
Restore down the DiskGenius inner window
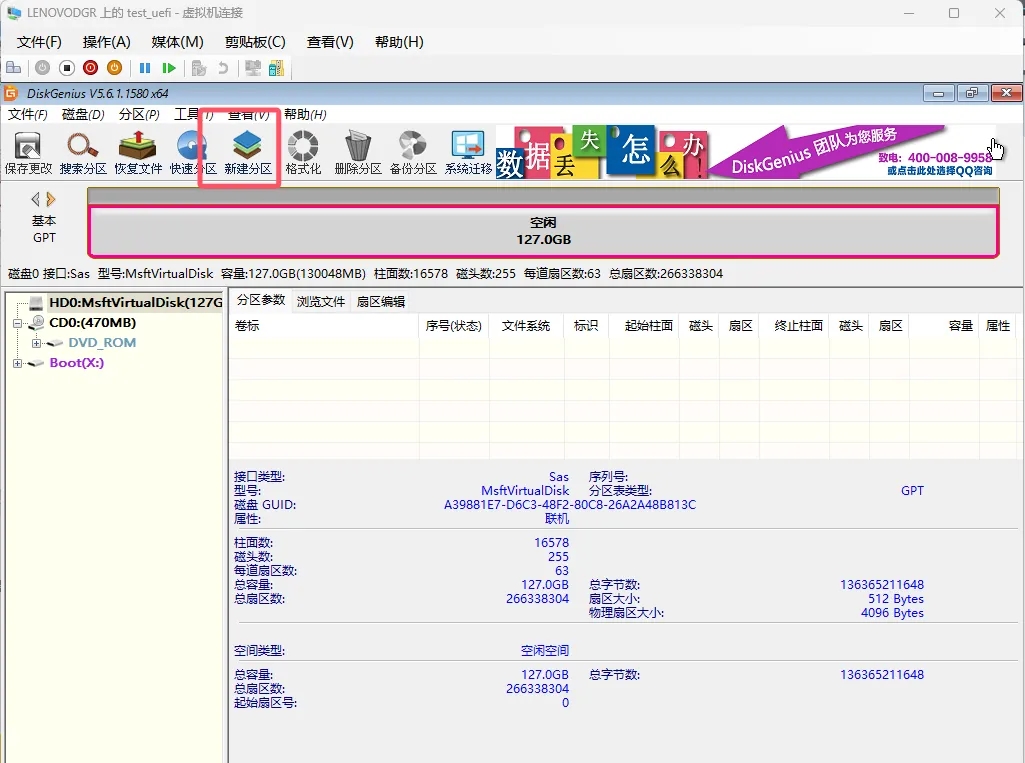click(972, 93)
